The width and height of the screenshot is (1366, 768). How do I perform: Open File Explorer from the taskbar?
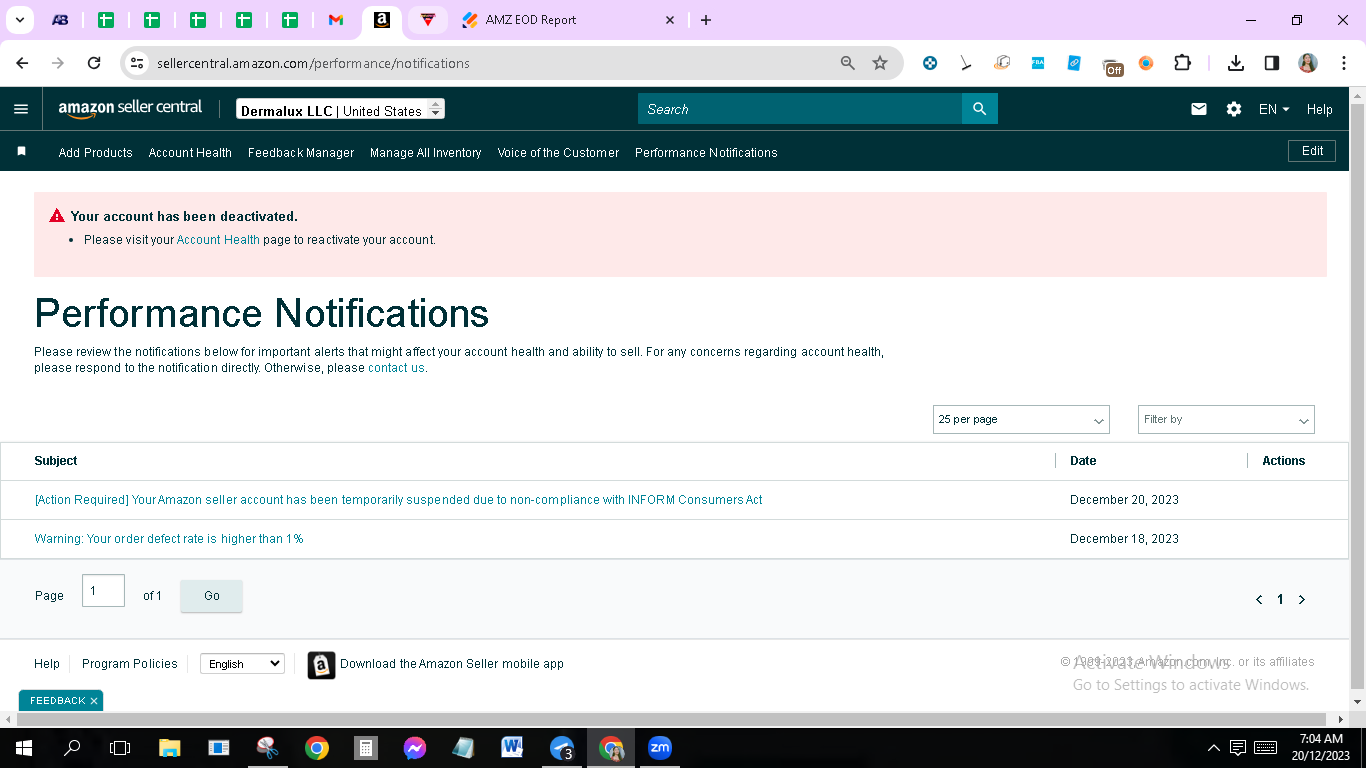(x=170, y=748)
